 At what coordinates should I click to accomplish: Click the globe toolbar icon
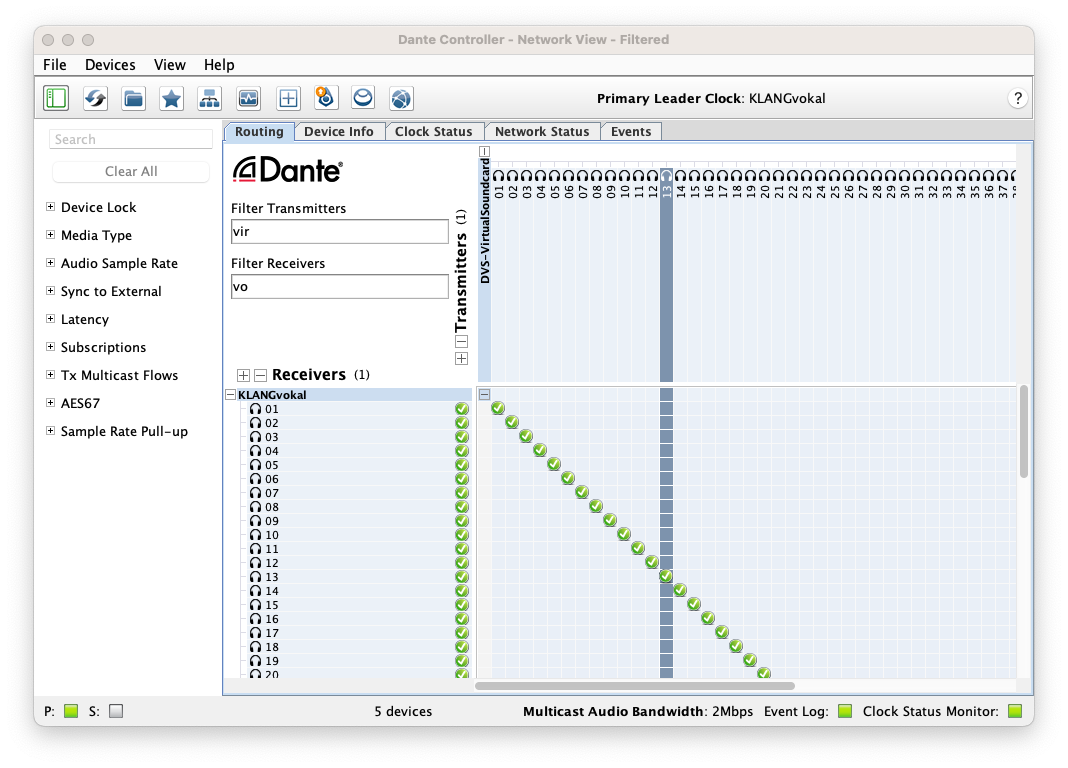click(x=401, y=98)
